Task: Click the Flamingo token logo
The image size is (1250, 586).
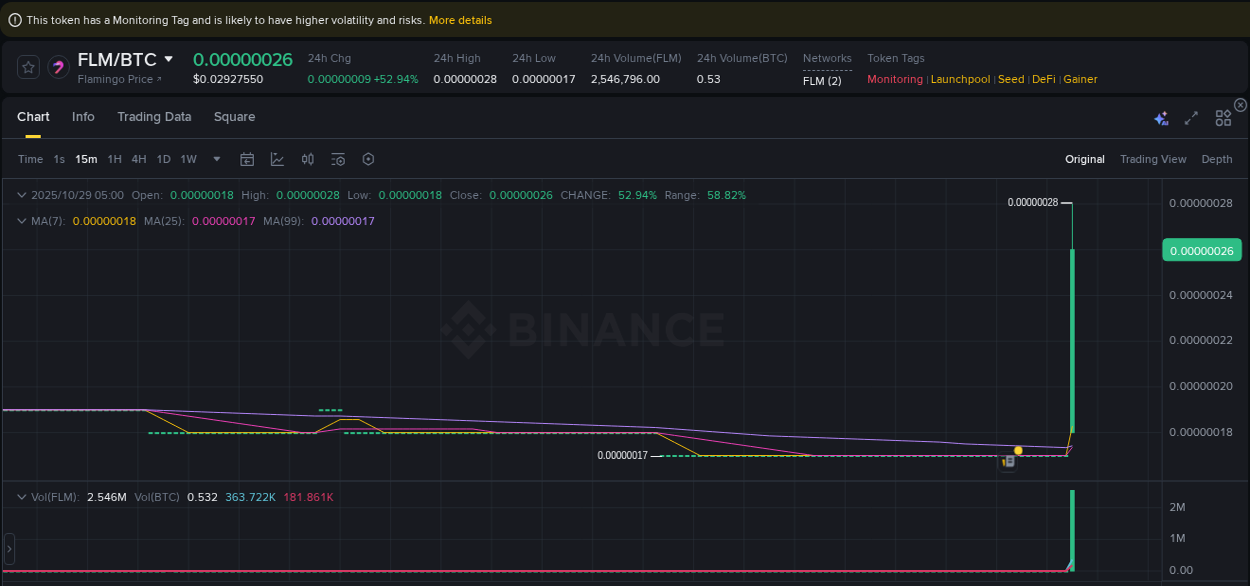Action: pyautogui.click(x=58, y=66)
